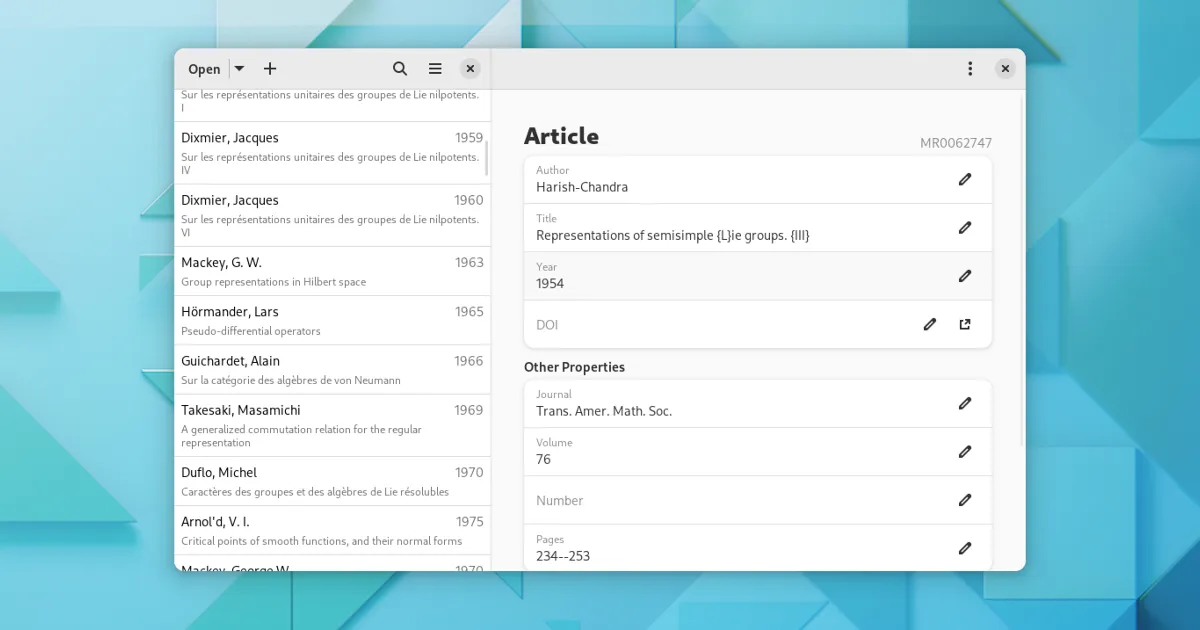The width and height of the screenshot is (1200, 630).
Task: Edit the Number field pencil icon
Action: point(965,500)
